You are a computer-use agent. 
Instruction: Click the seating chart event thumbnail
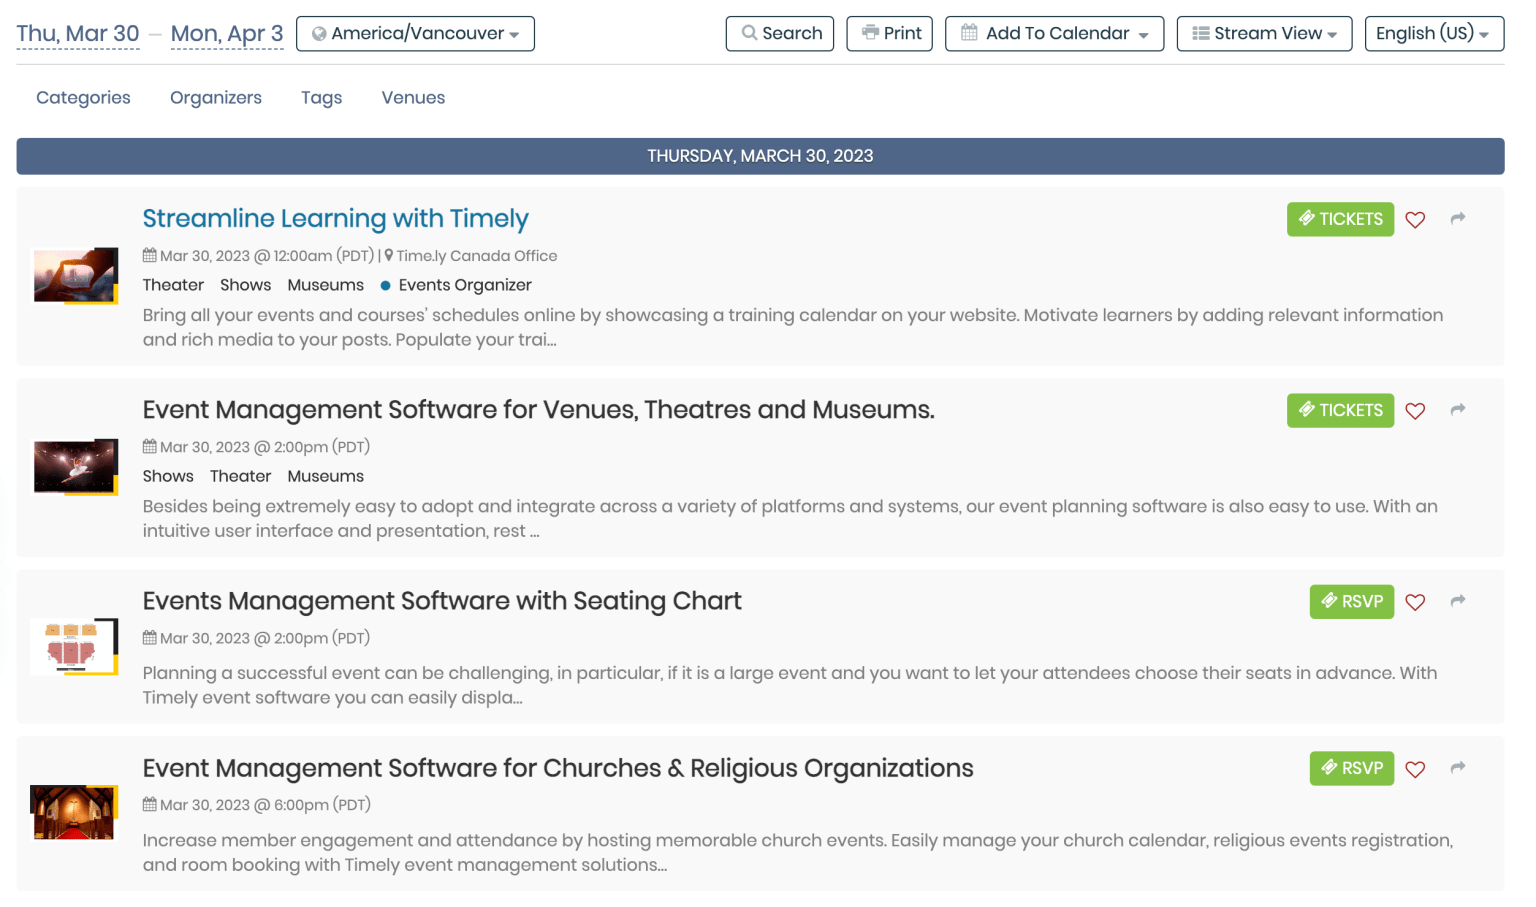(75, 647)
